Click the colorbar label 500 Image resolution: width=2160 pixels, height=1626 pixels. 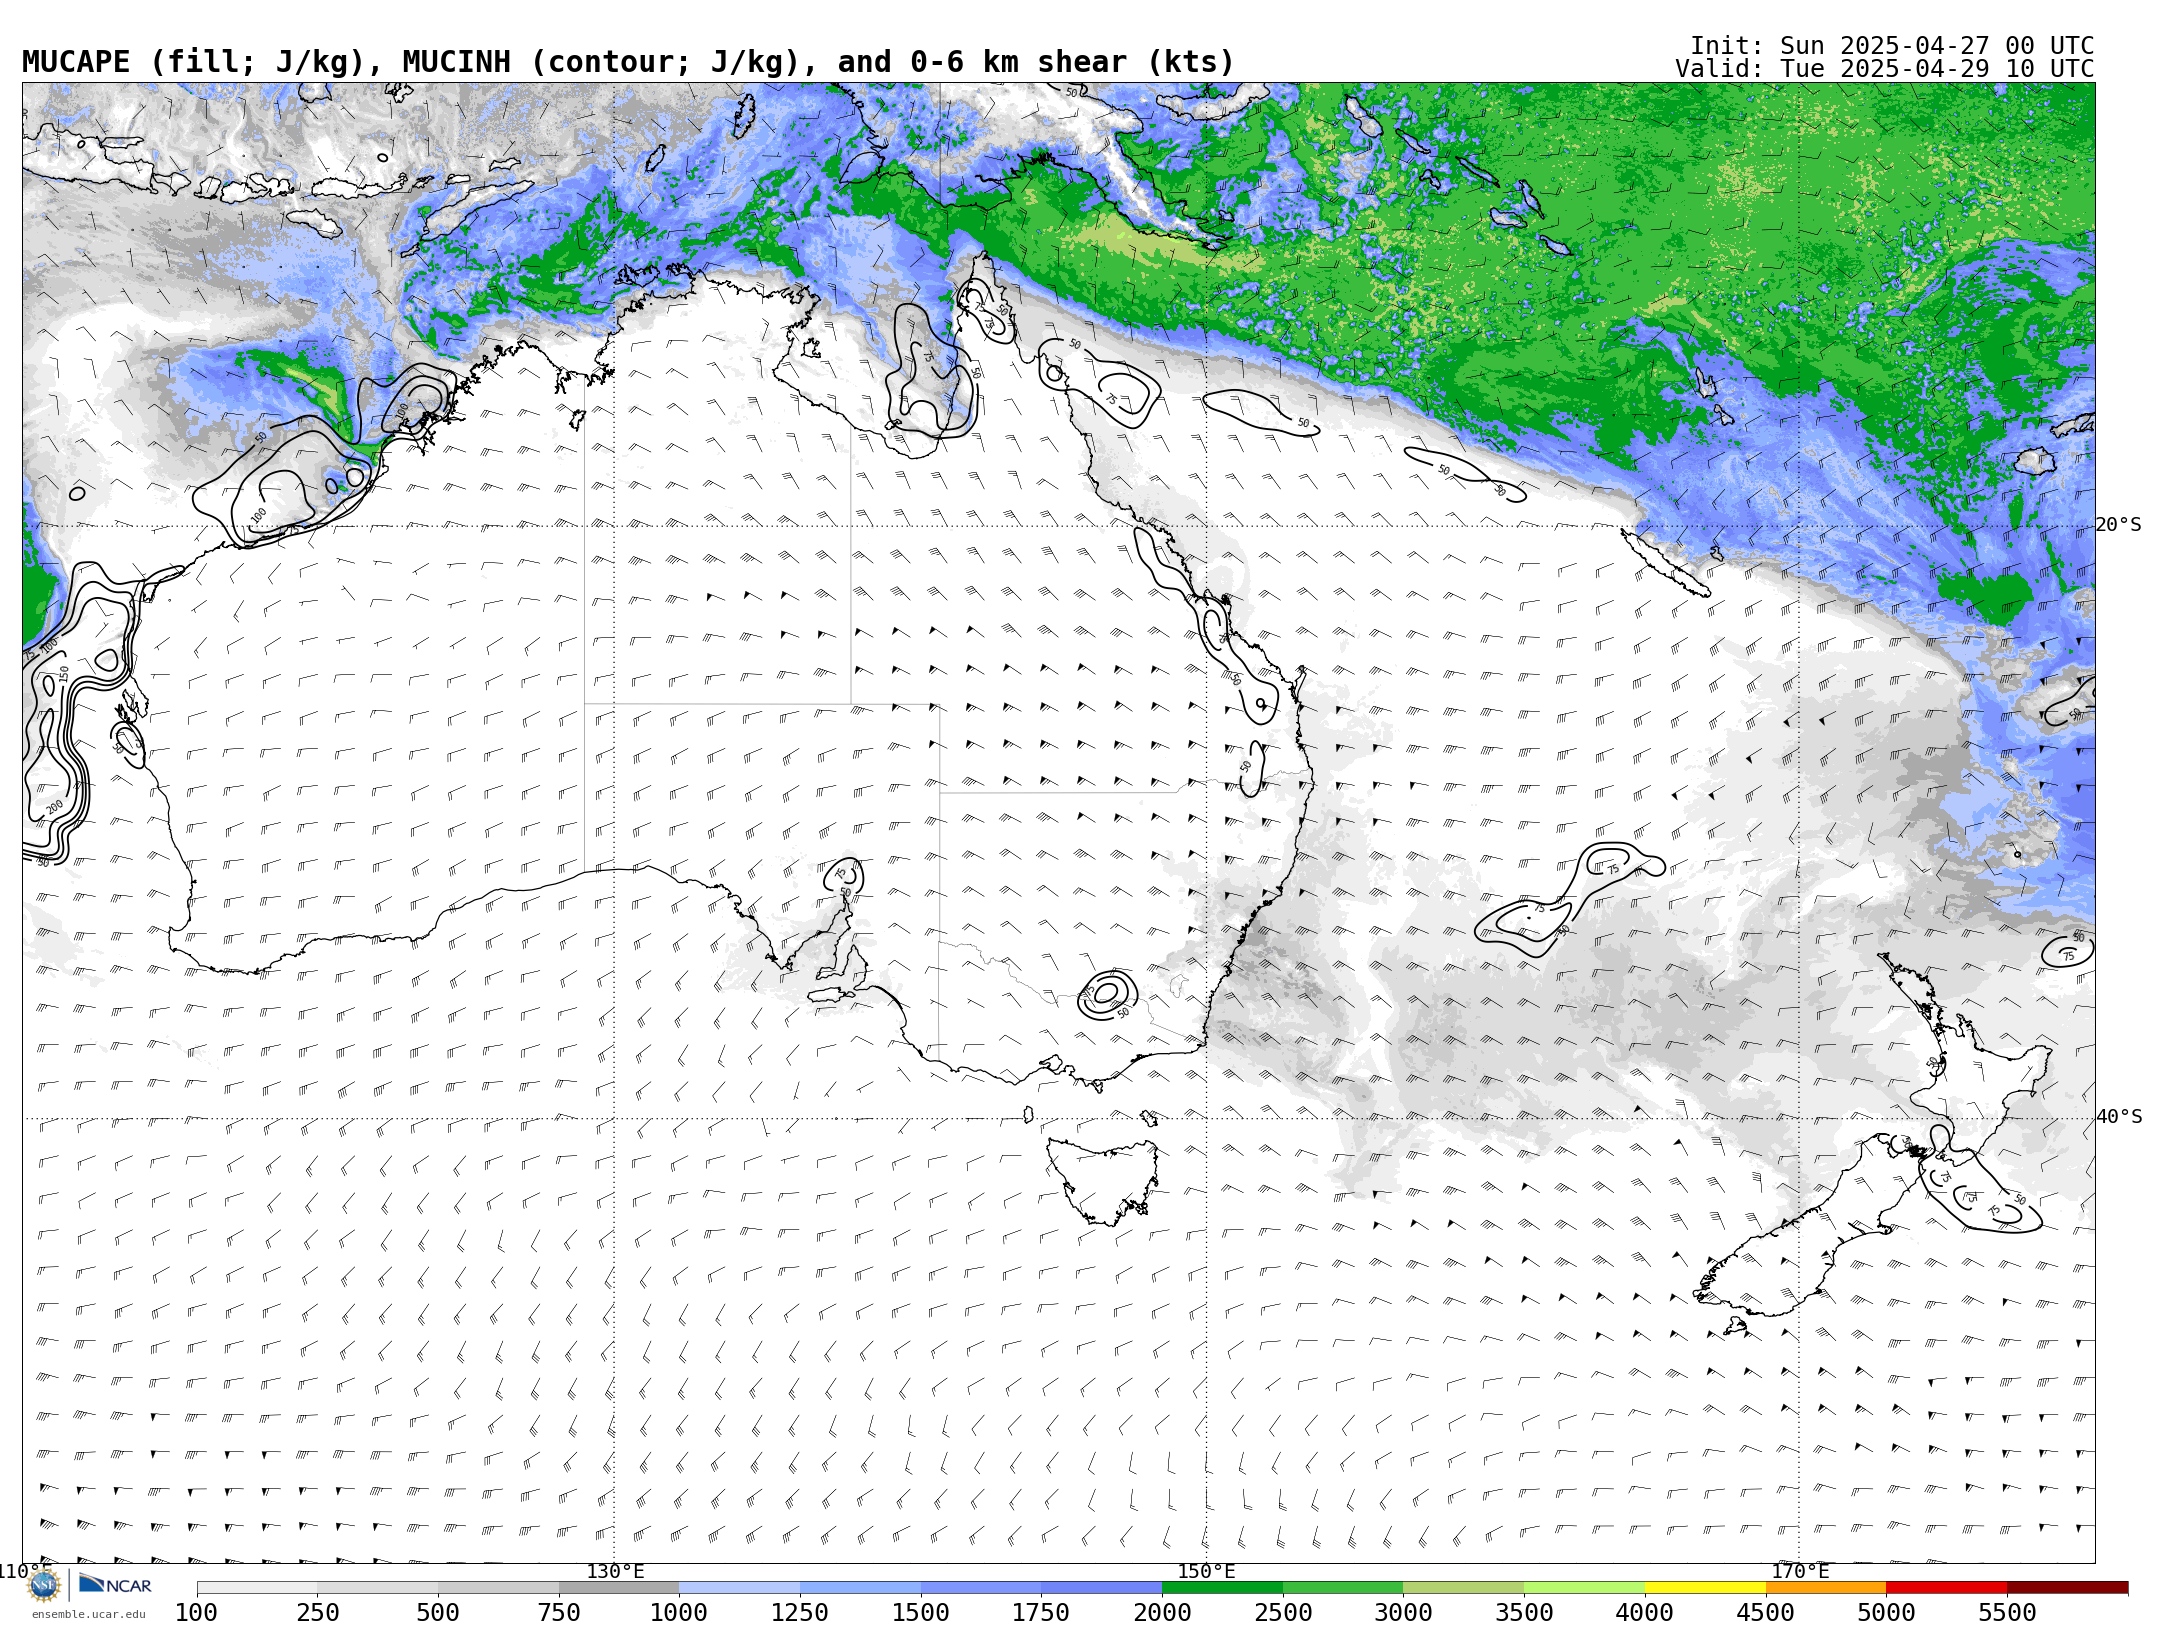pos(438,1612)
